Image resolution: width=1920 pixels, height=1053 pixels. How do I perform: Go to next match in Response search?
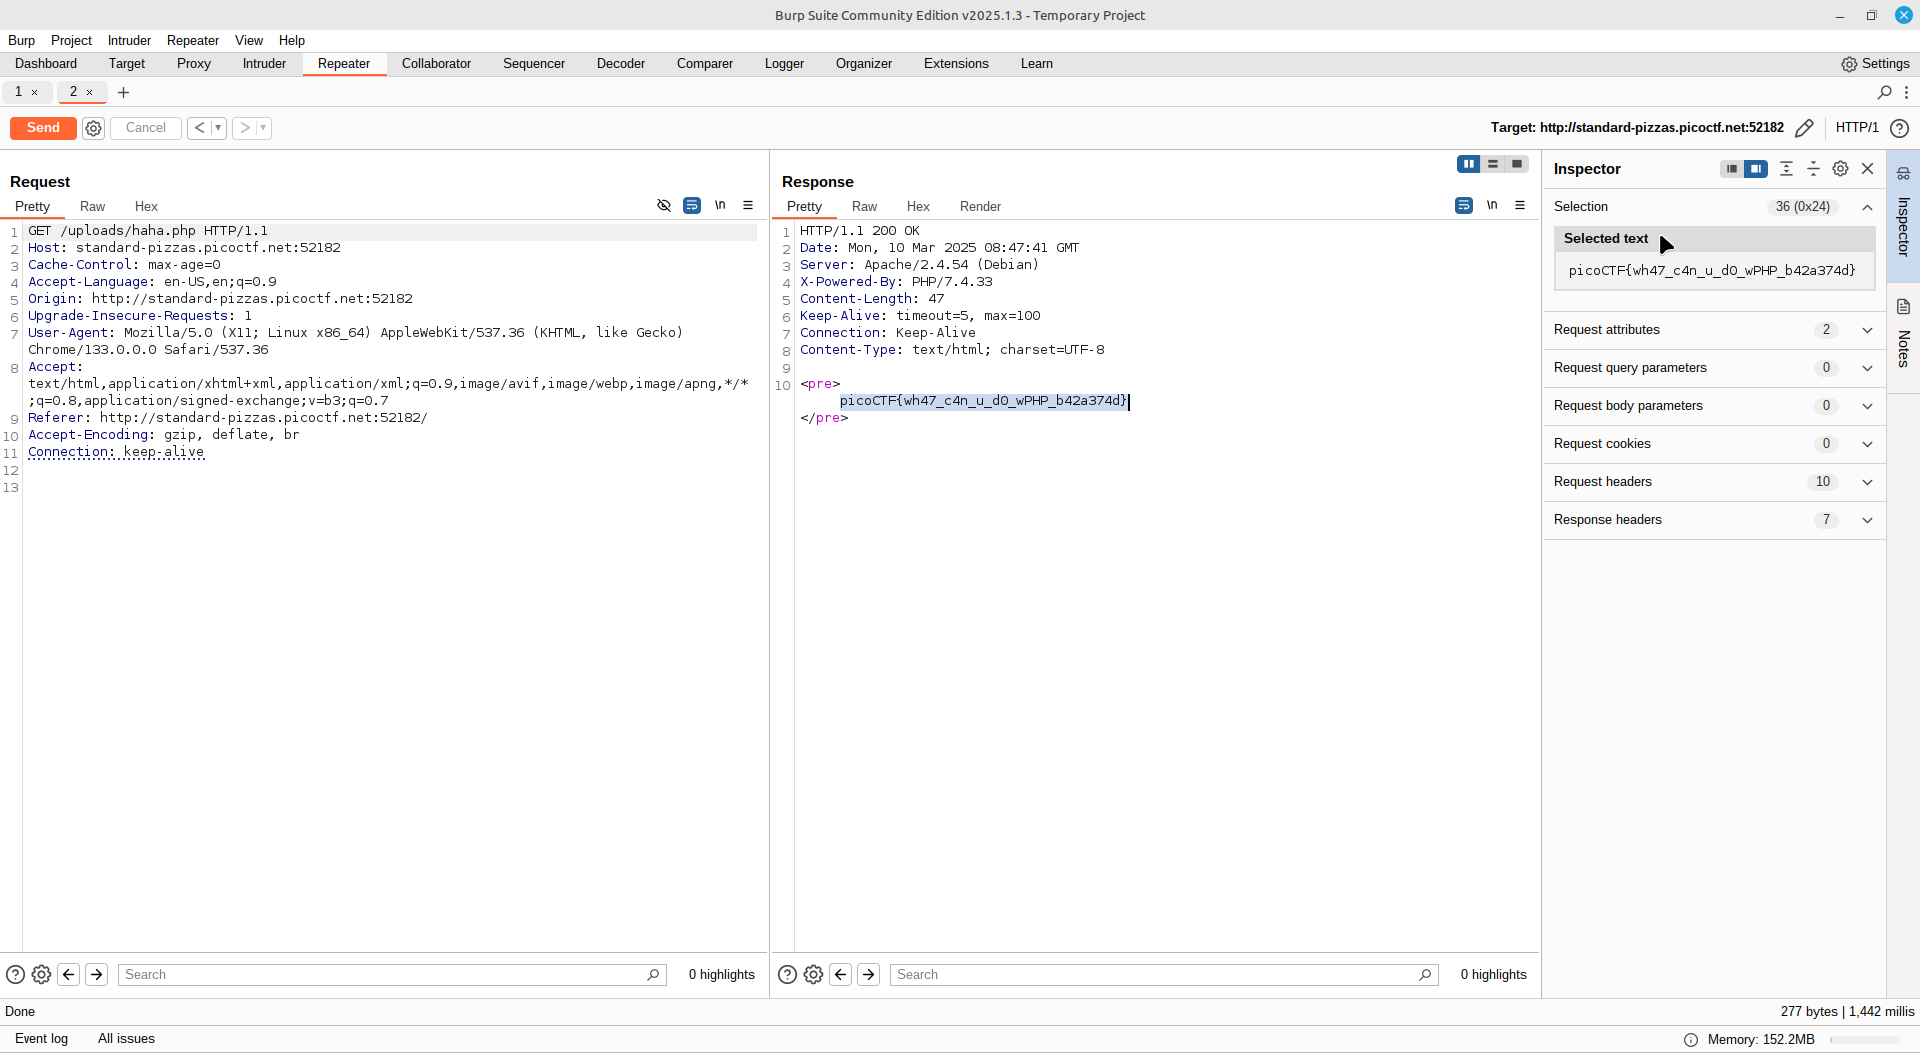coord(869,974)
